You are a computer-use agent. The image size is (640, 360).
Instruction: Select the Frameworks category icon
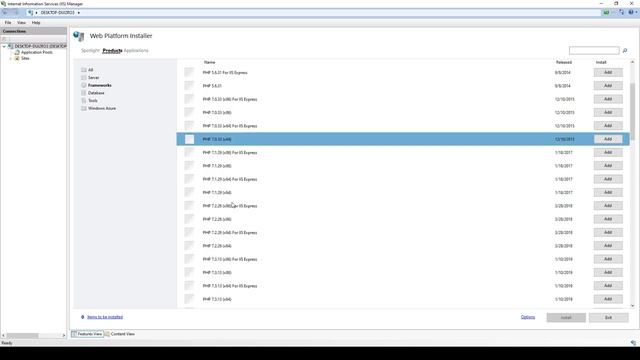pyautogui.click(x=84, y=85)
